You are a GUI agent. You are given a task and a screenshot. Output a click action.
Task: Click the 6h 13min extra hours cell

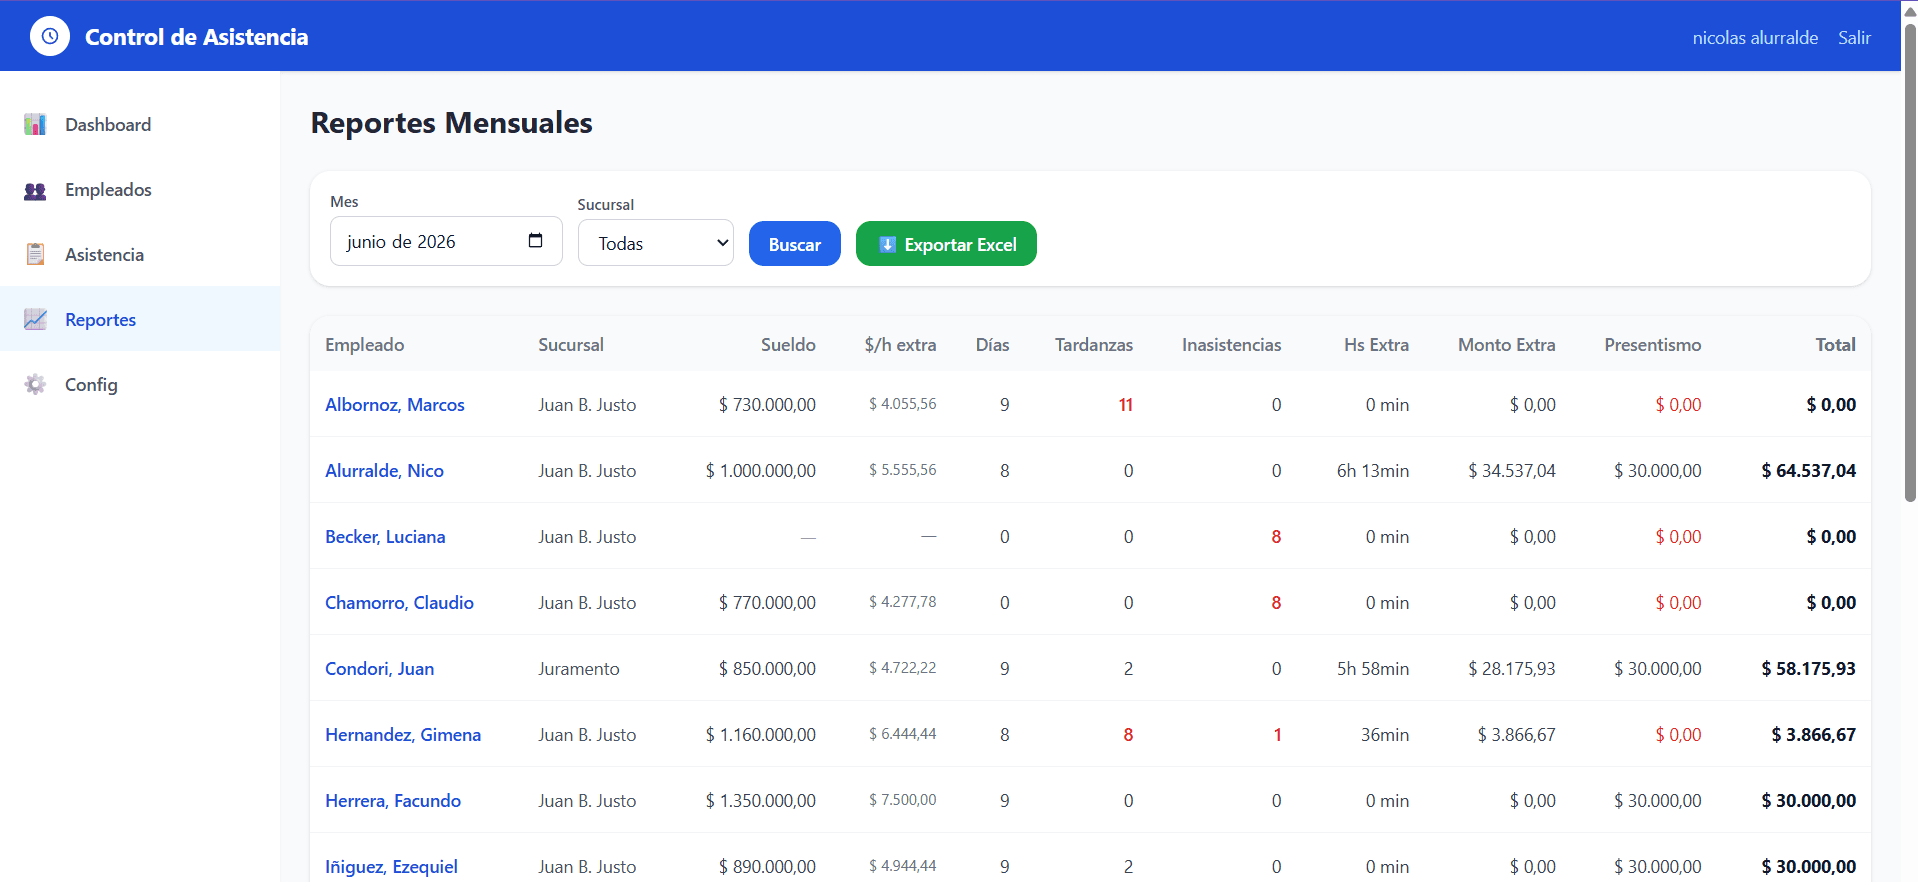point(1373,471)
